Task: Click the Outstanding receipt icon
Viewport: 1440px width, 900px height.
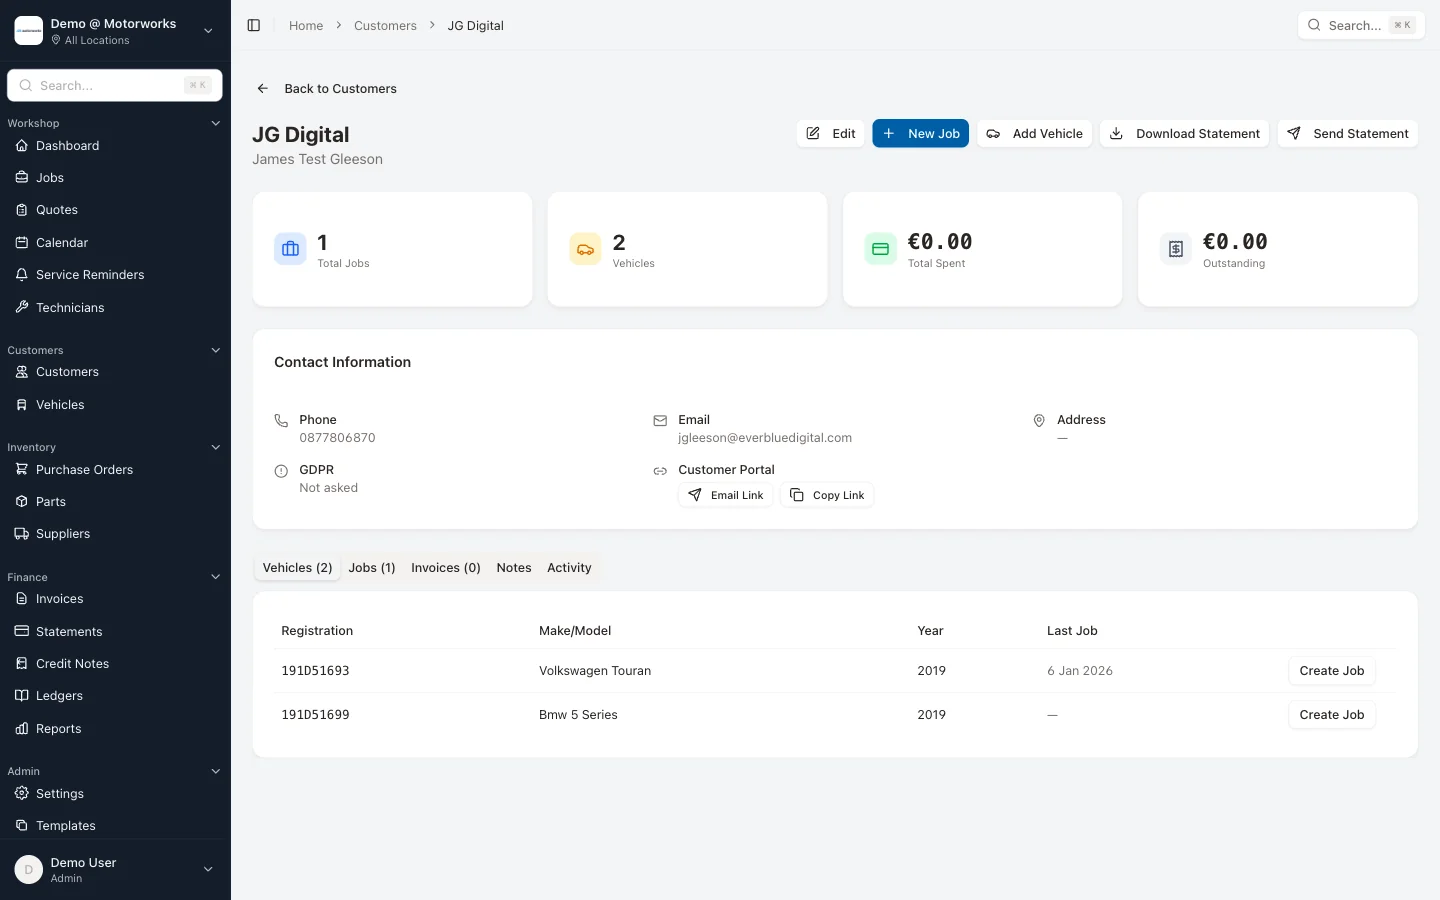Action: pos(1175,249)
